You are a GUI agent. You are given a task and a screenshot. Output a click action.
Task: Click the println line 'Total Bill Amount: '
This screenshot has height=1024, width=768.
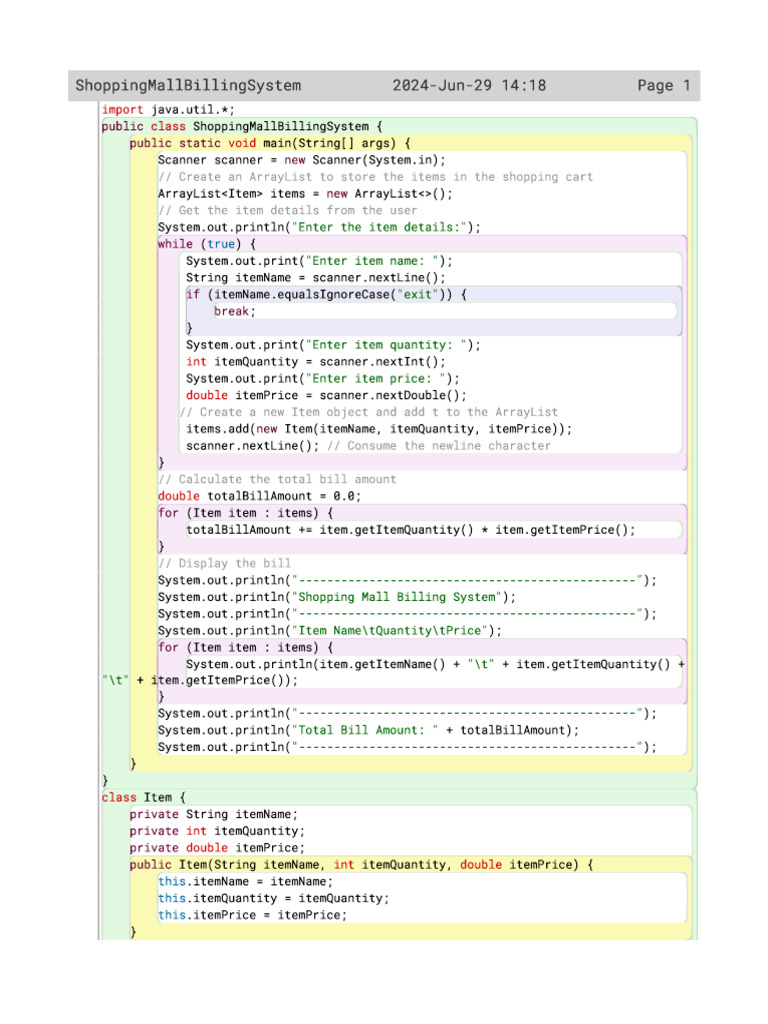point(368,731)
